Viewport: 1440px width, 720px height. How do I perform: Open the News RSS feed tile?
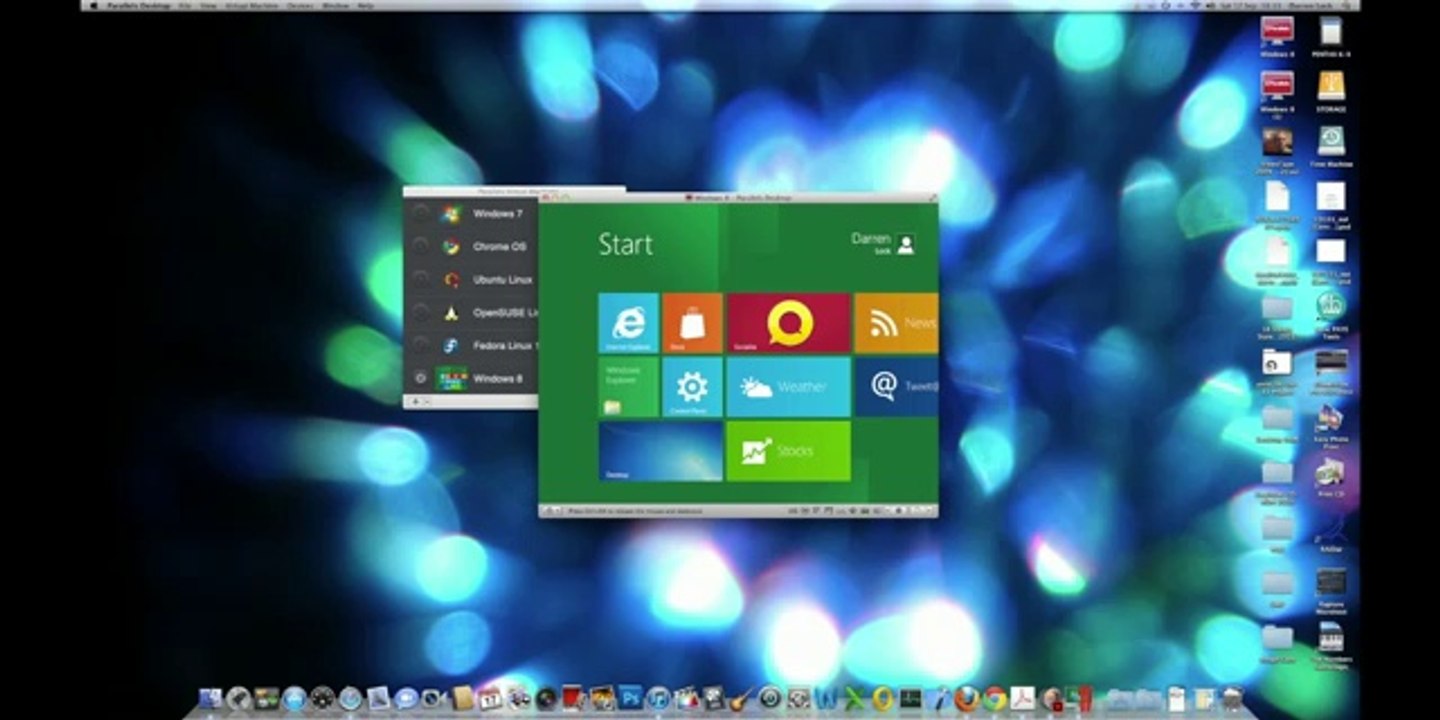(896, 323)
